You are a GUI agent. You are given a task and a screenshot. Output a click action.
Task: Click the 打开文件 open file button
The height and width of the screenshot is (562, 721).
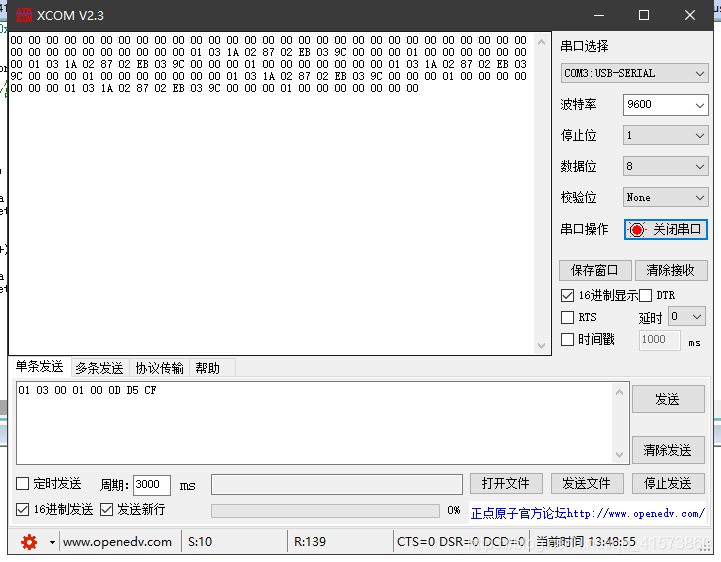pos(506,483)
